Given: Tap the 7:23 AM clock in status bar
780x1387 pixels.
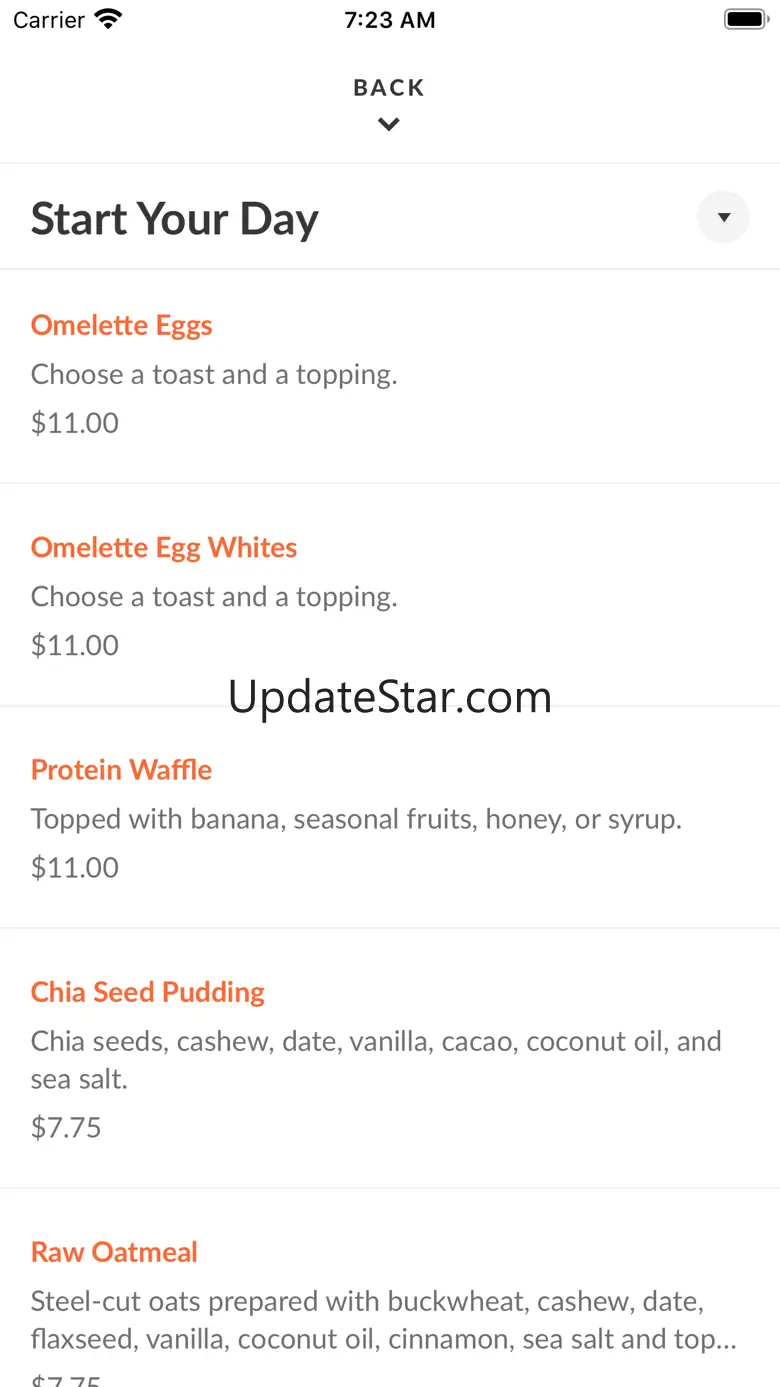Looking at the screenshot, I should pyautogui.click(x=389, y=20).
